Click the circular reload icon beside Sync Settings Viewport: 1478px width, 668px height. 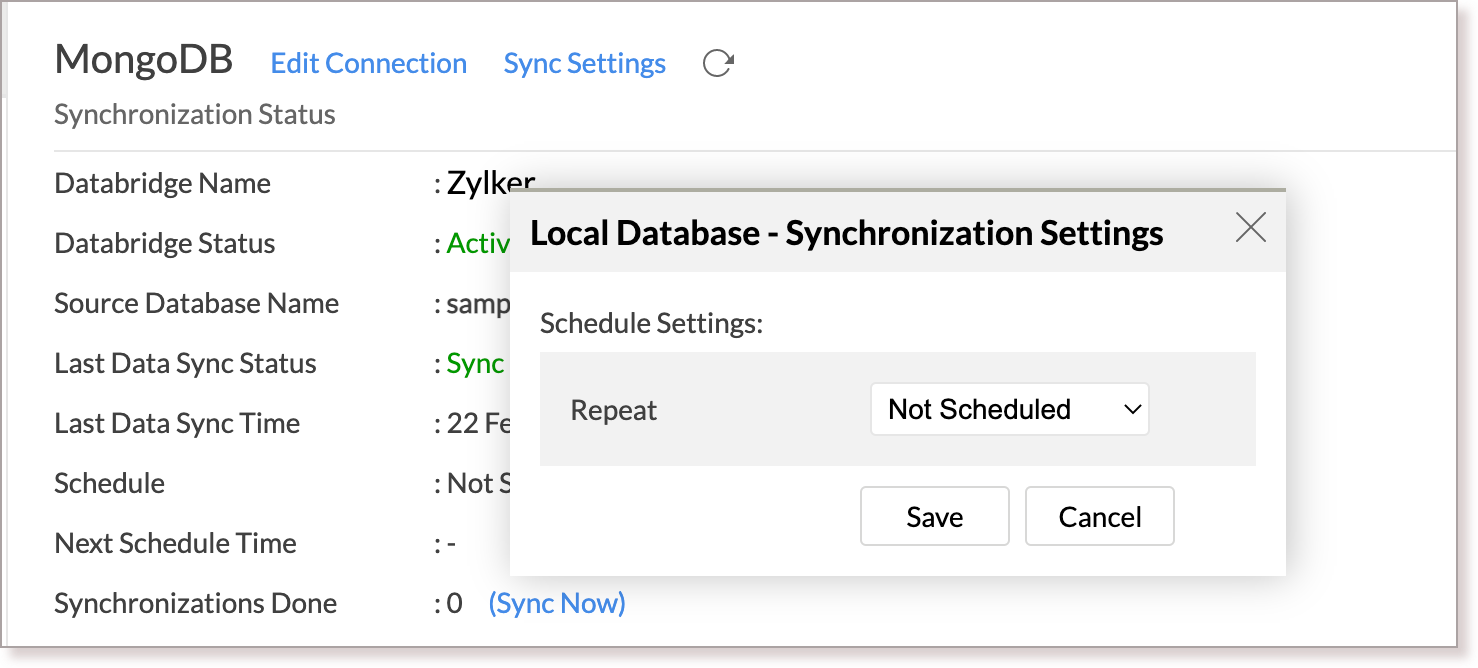pyautogui.click(x=718, y=62)
